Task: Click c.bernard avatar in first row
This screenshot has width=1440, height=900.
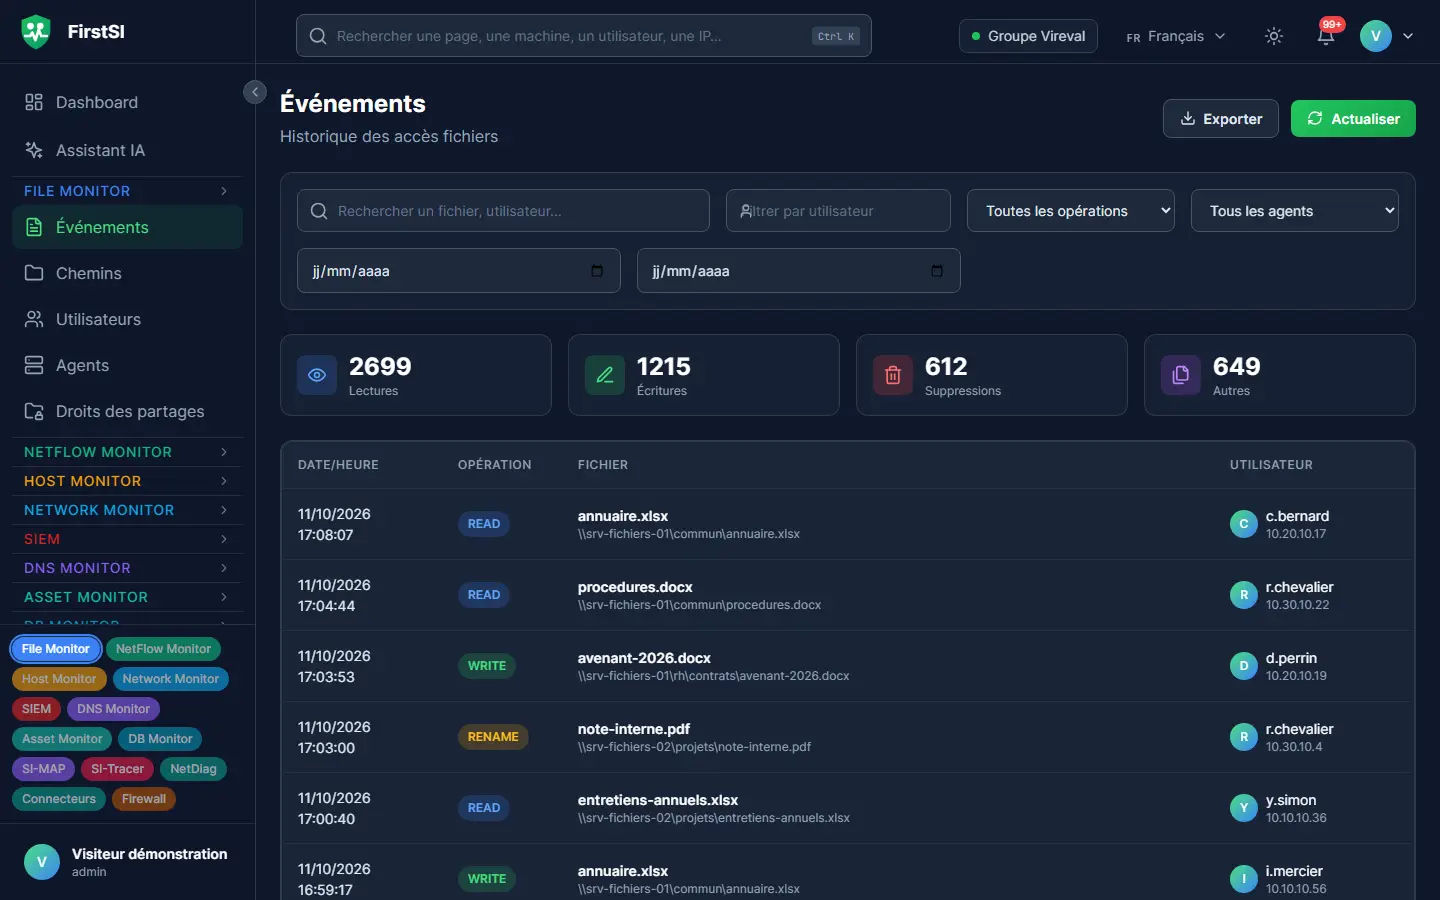Action: point(1243,524)
